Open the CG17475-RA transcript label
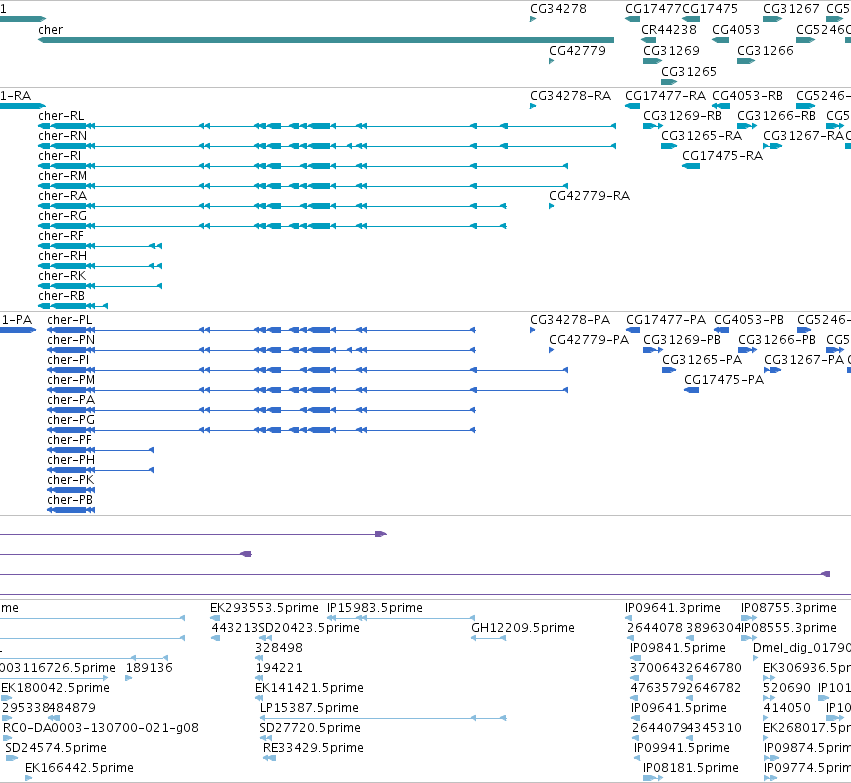 point(722,156)
